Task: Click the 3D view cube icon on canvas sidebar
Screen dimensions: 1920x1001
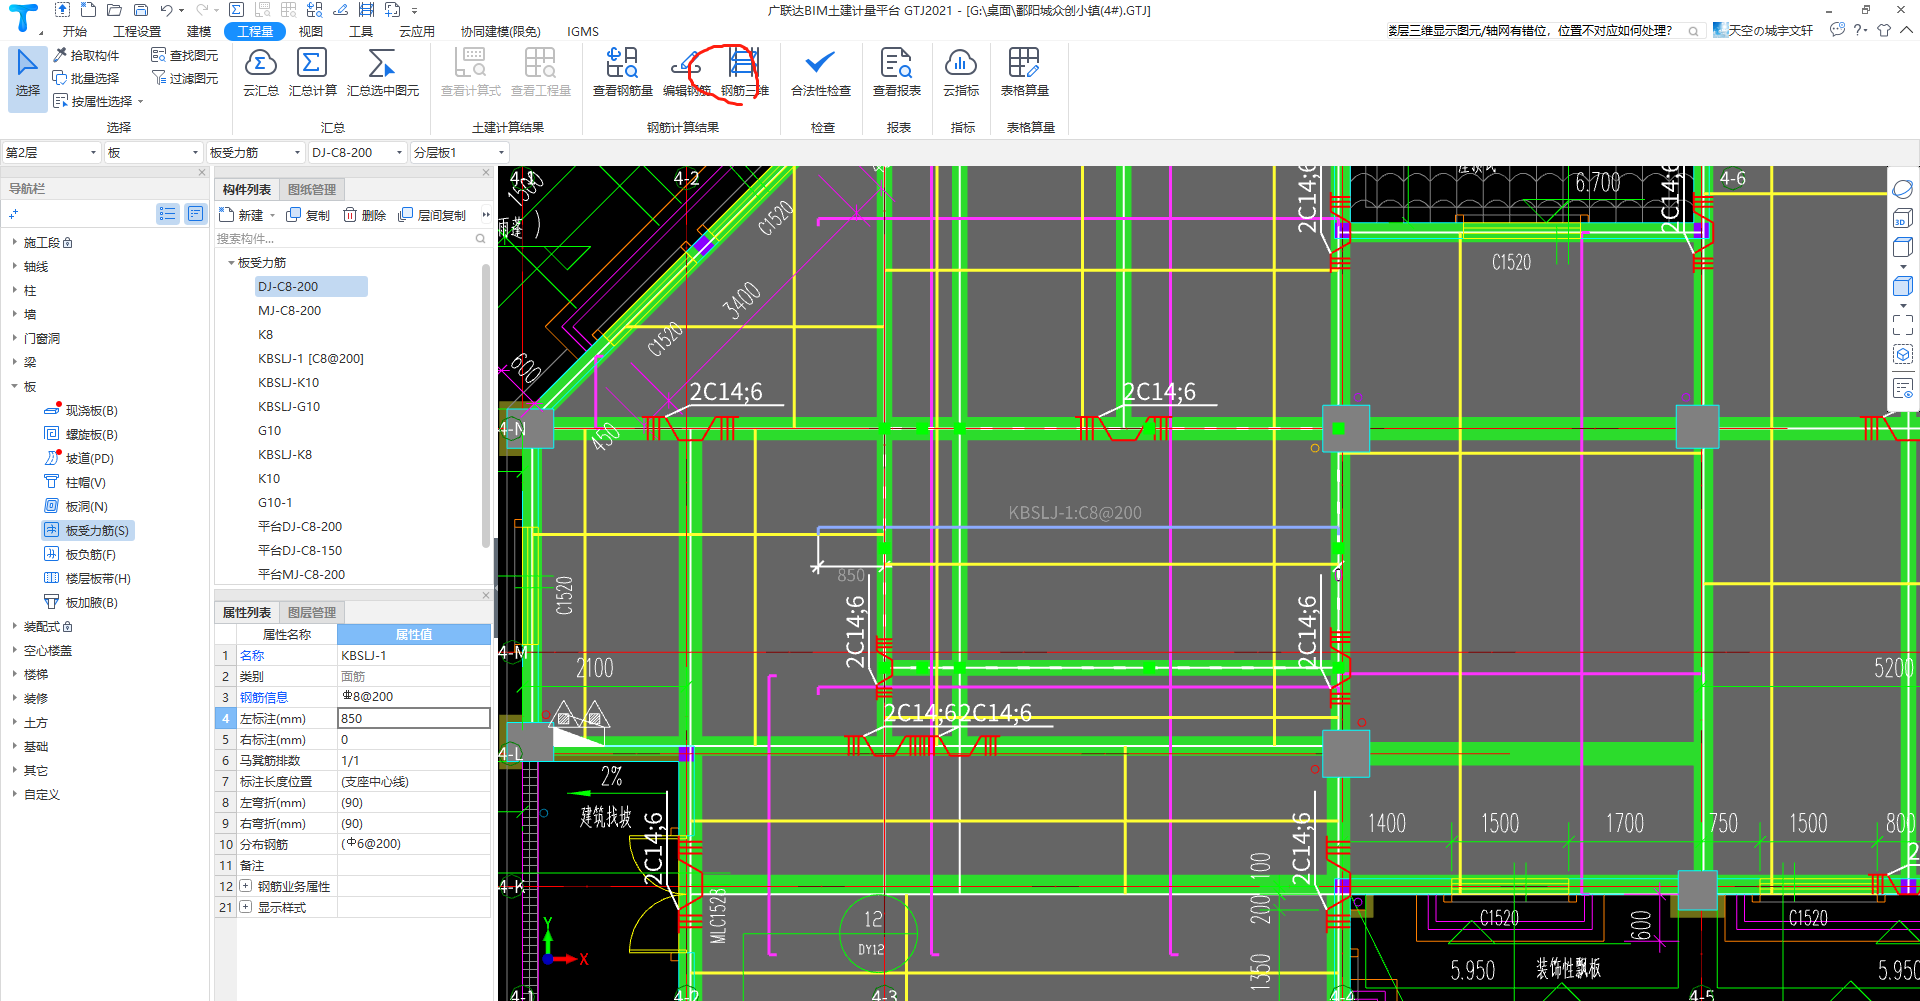Action: point(1902,218)
